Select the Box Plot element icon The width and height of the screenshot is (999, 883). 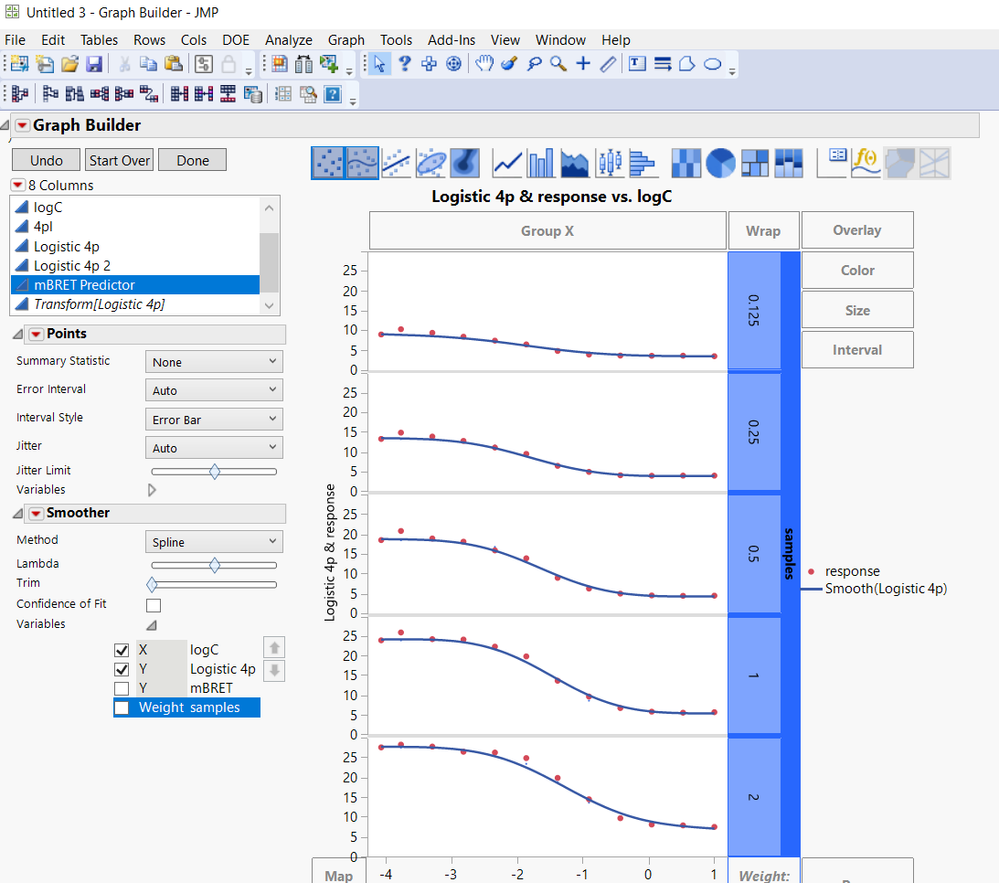[x=608, y=162]
